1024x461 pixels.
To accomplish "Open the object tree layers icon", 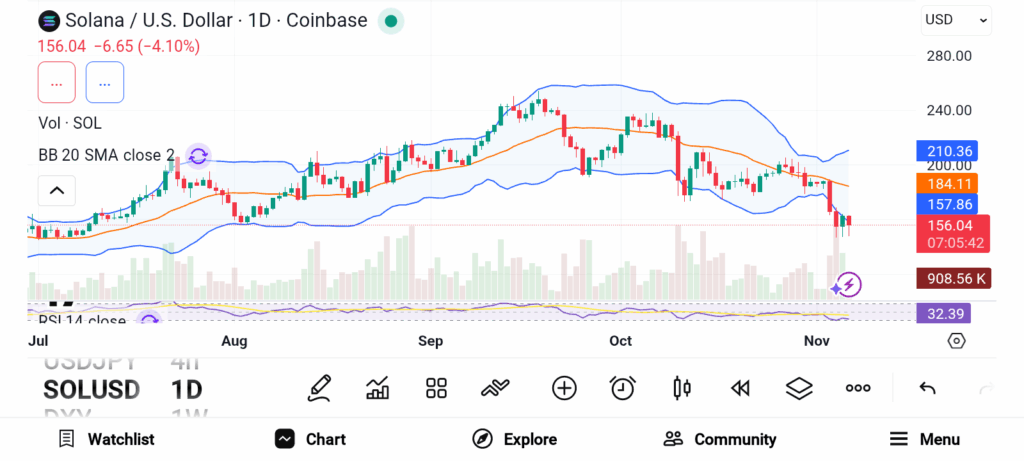I will [x=799, y=388].
